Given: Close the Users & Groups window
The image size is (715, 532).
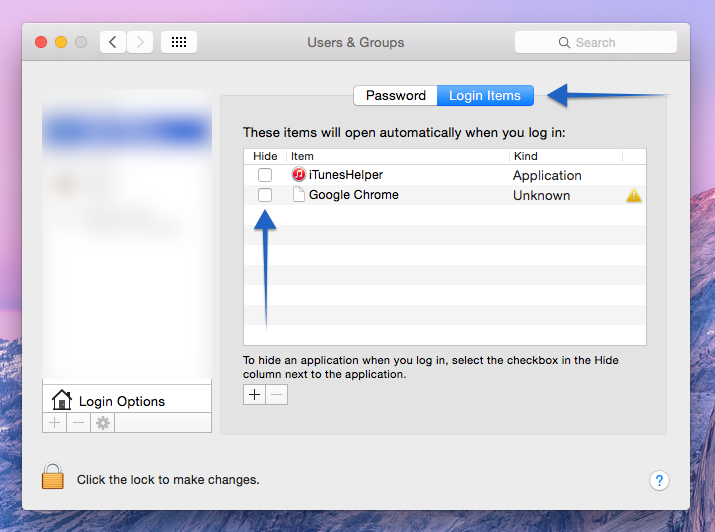Looking at the screenshot, I should point(41,42).
